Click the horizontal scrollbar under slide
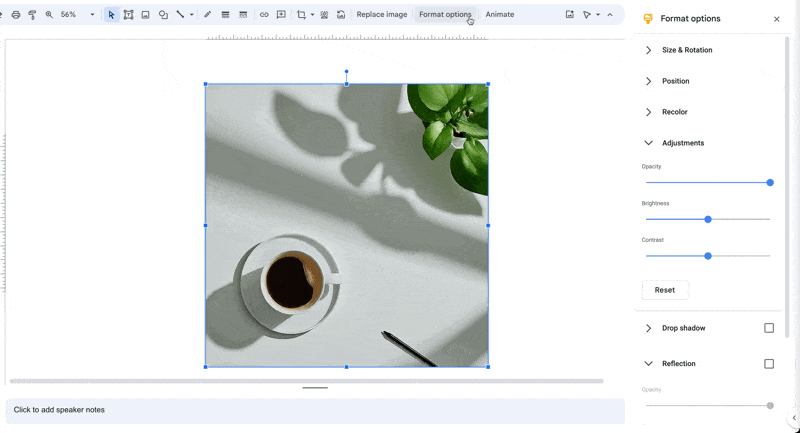This screenshot has width=800, height=433. [x=306, y=381]
